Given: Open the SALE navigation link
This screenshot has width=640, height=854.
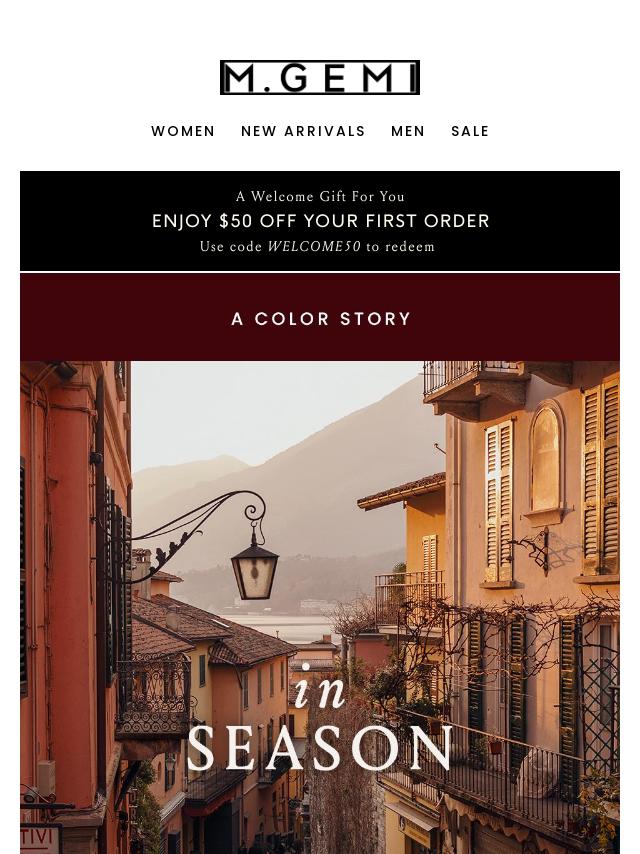Looking at the screenshot, I should pyautogui.click(x=470, y=131).
